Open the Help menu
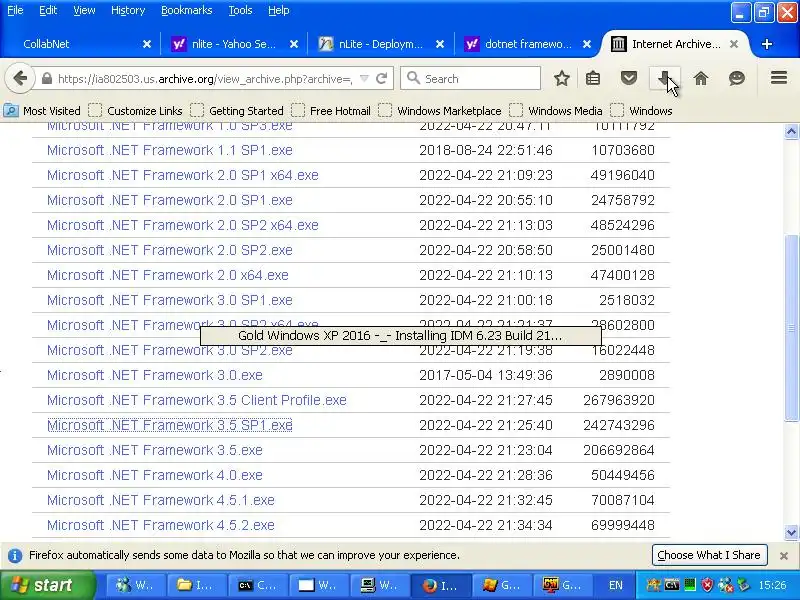 279,10
